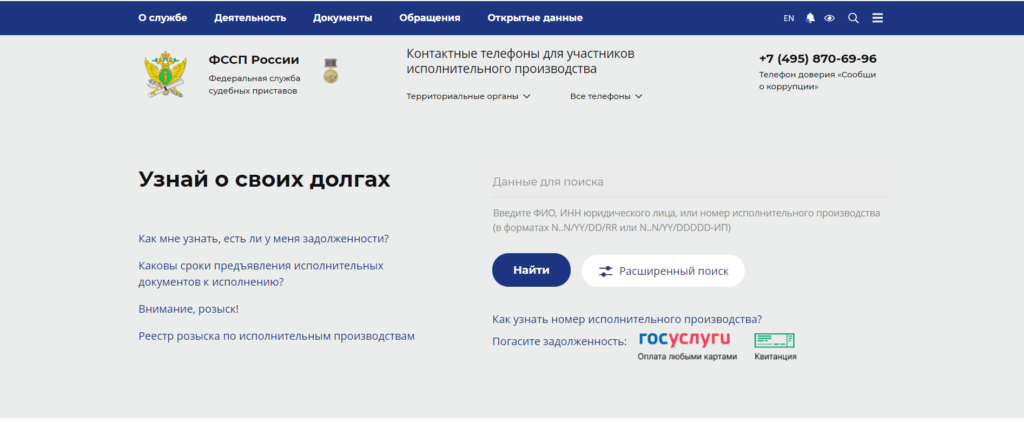This screenshot has height=422, width=1024.
Task: Expand the Территориальные органы dropdown
Action: (468, 97)
